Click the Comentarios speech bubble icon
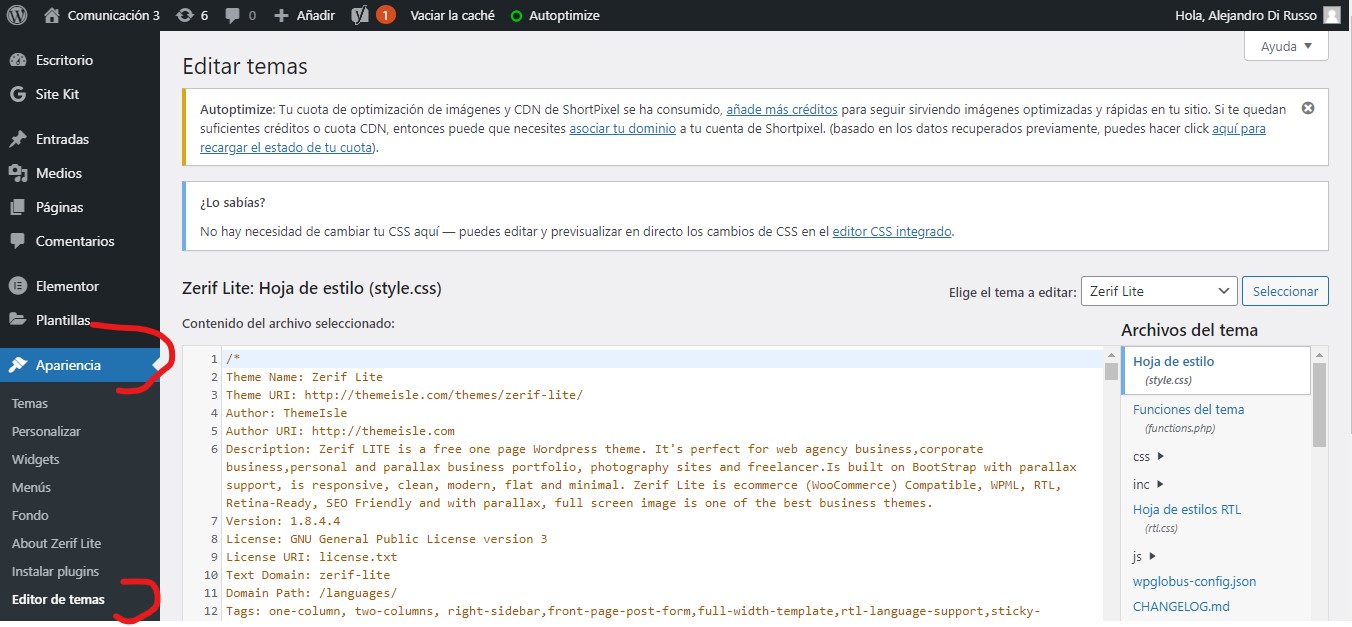1352x627 pixels. 18,241
